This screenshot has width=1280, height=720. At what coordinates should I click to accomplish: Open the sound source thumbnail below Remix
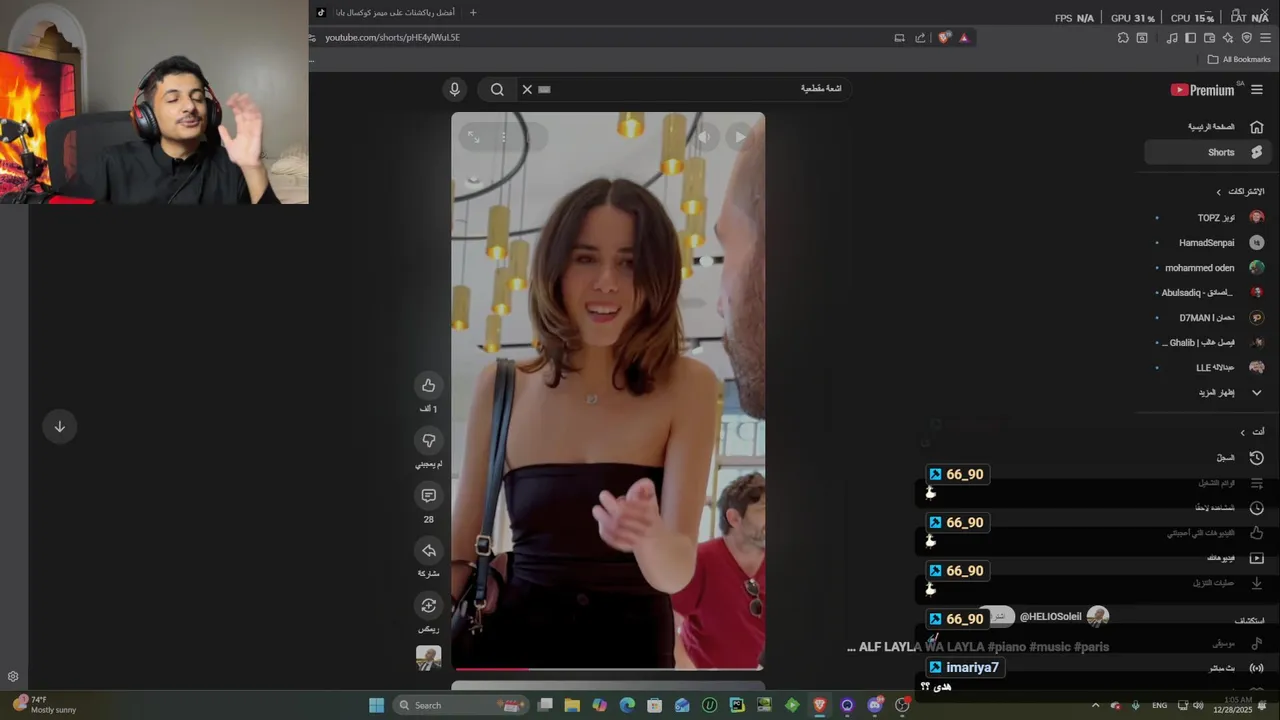tap(428, 657)
